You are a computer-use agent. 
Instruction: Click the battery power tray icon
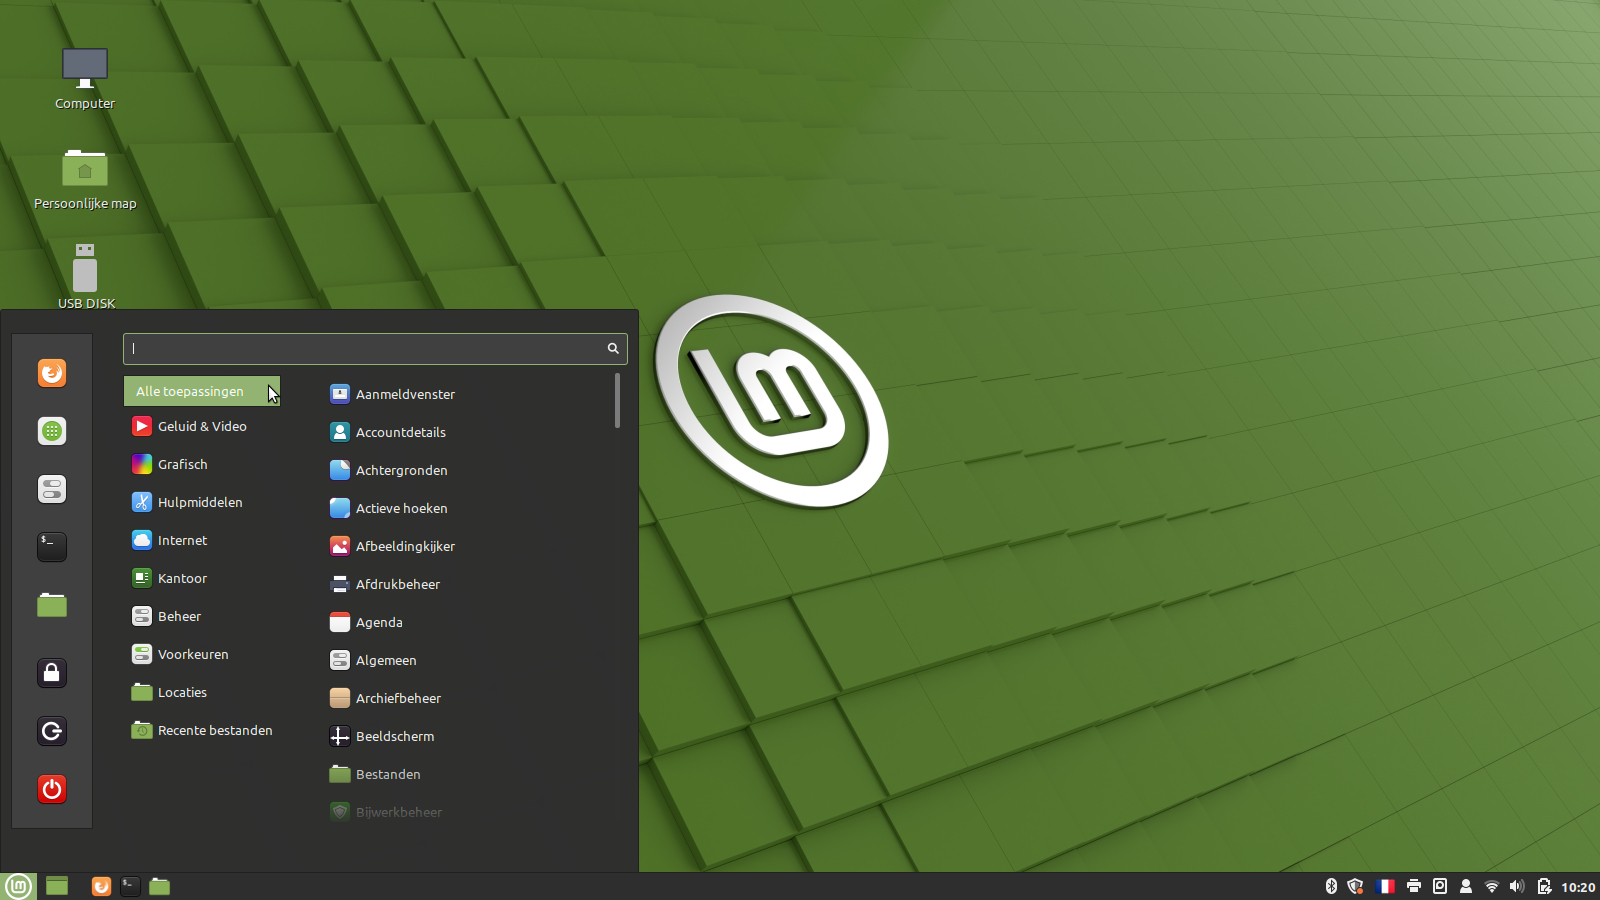click(1544, 886)
